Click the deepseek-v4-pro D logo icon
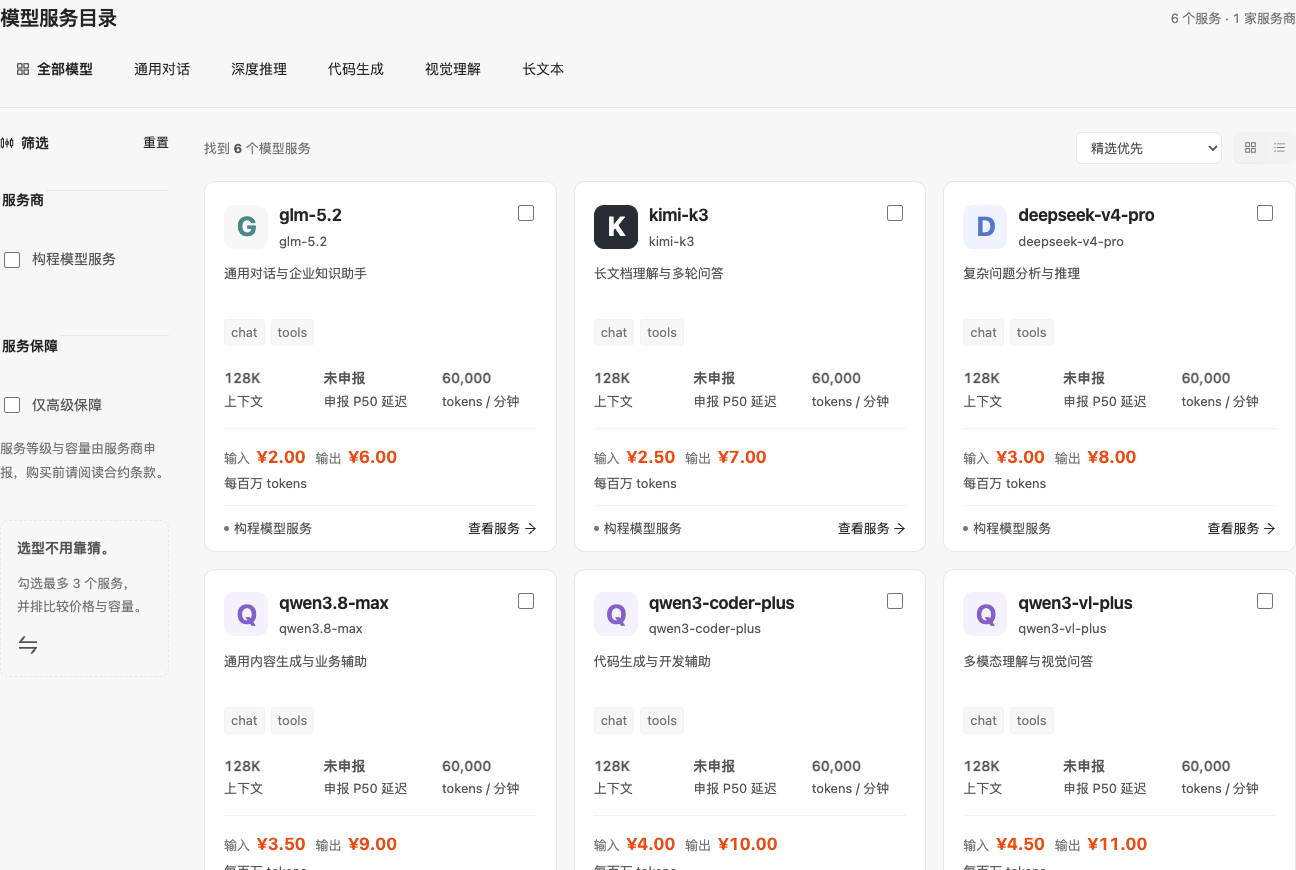This screenshot has width=1296, height=870. (x=985, y=227)
